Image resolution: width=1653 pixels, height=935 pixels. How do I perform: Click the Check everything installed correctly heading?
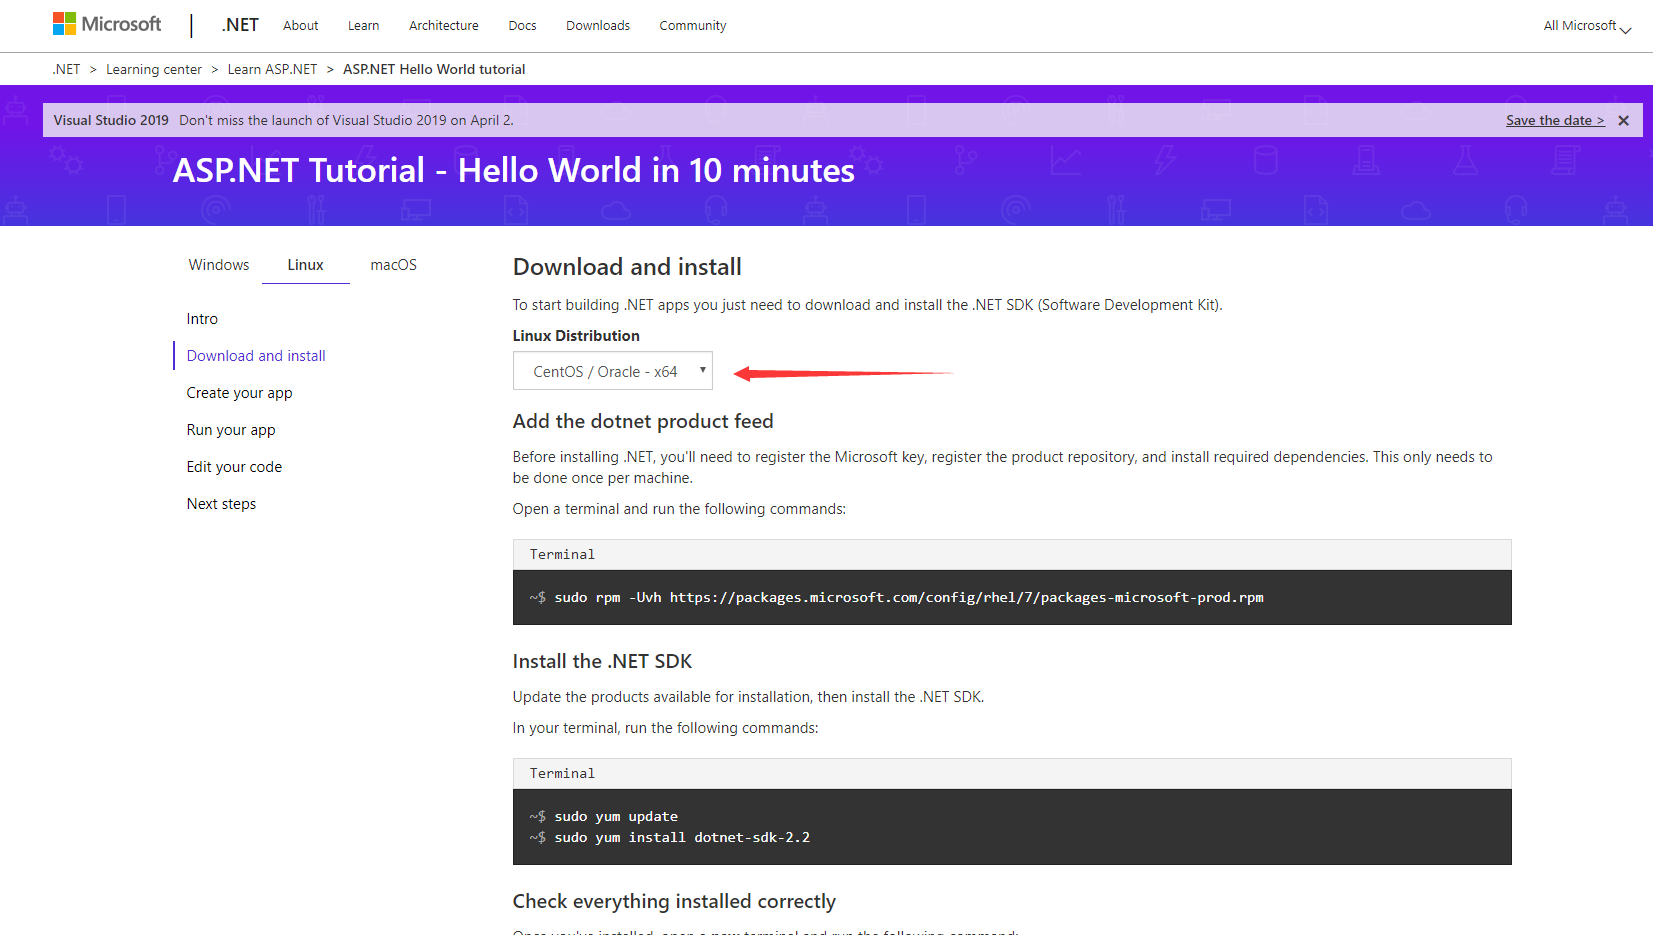(674, 901)
